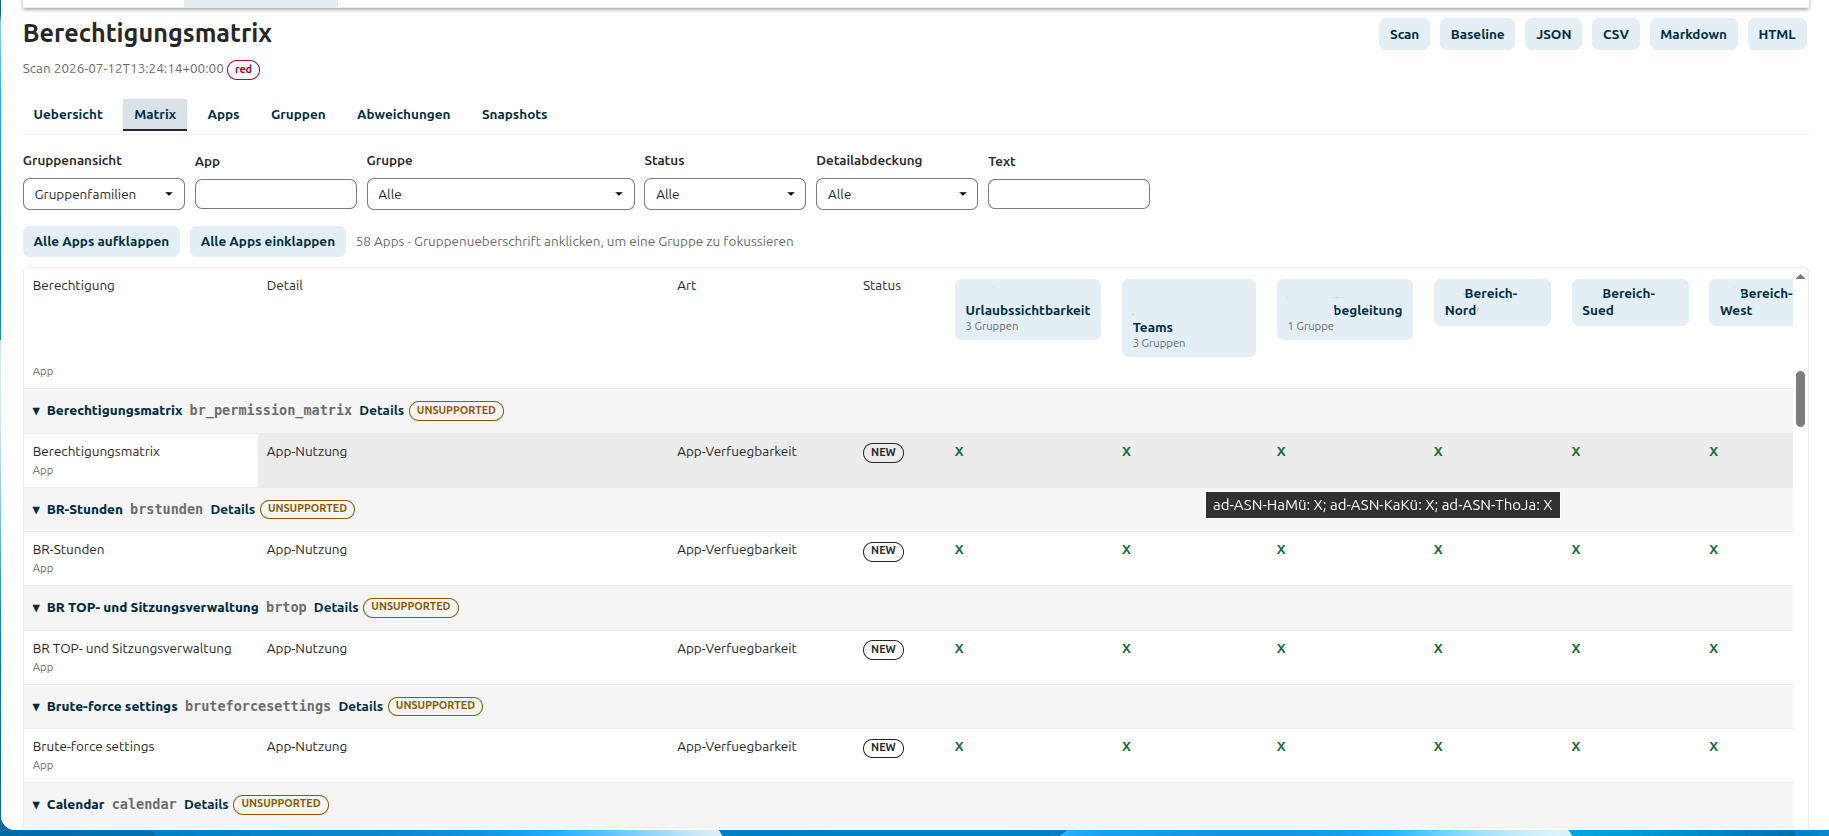The width and height of the screenshot is (1829, 836).
Task: Click the Scan button
Action: [x=1404, y=34]
